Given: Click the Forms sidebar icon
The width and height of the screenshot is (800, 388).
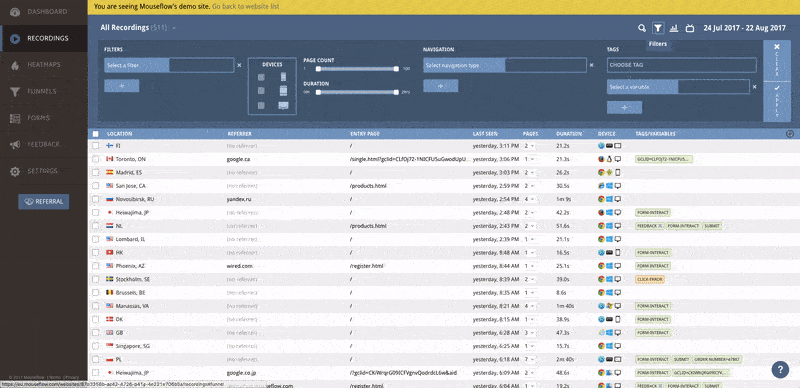Looking at the screenshot, I should (x=15, y=118).
